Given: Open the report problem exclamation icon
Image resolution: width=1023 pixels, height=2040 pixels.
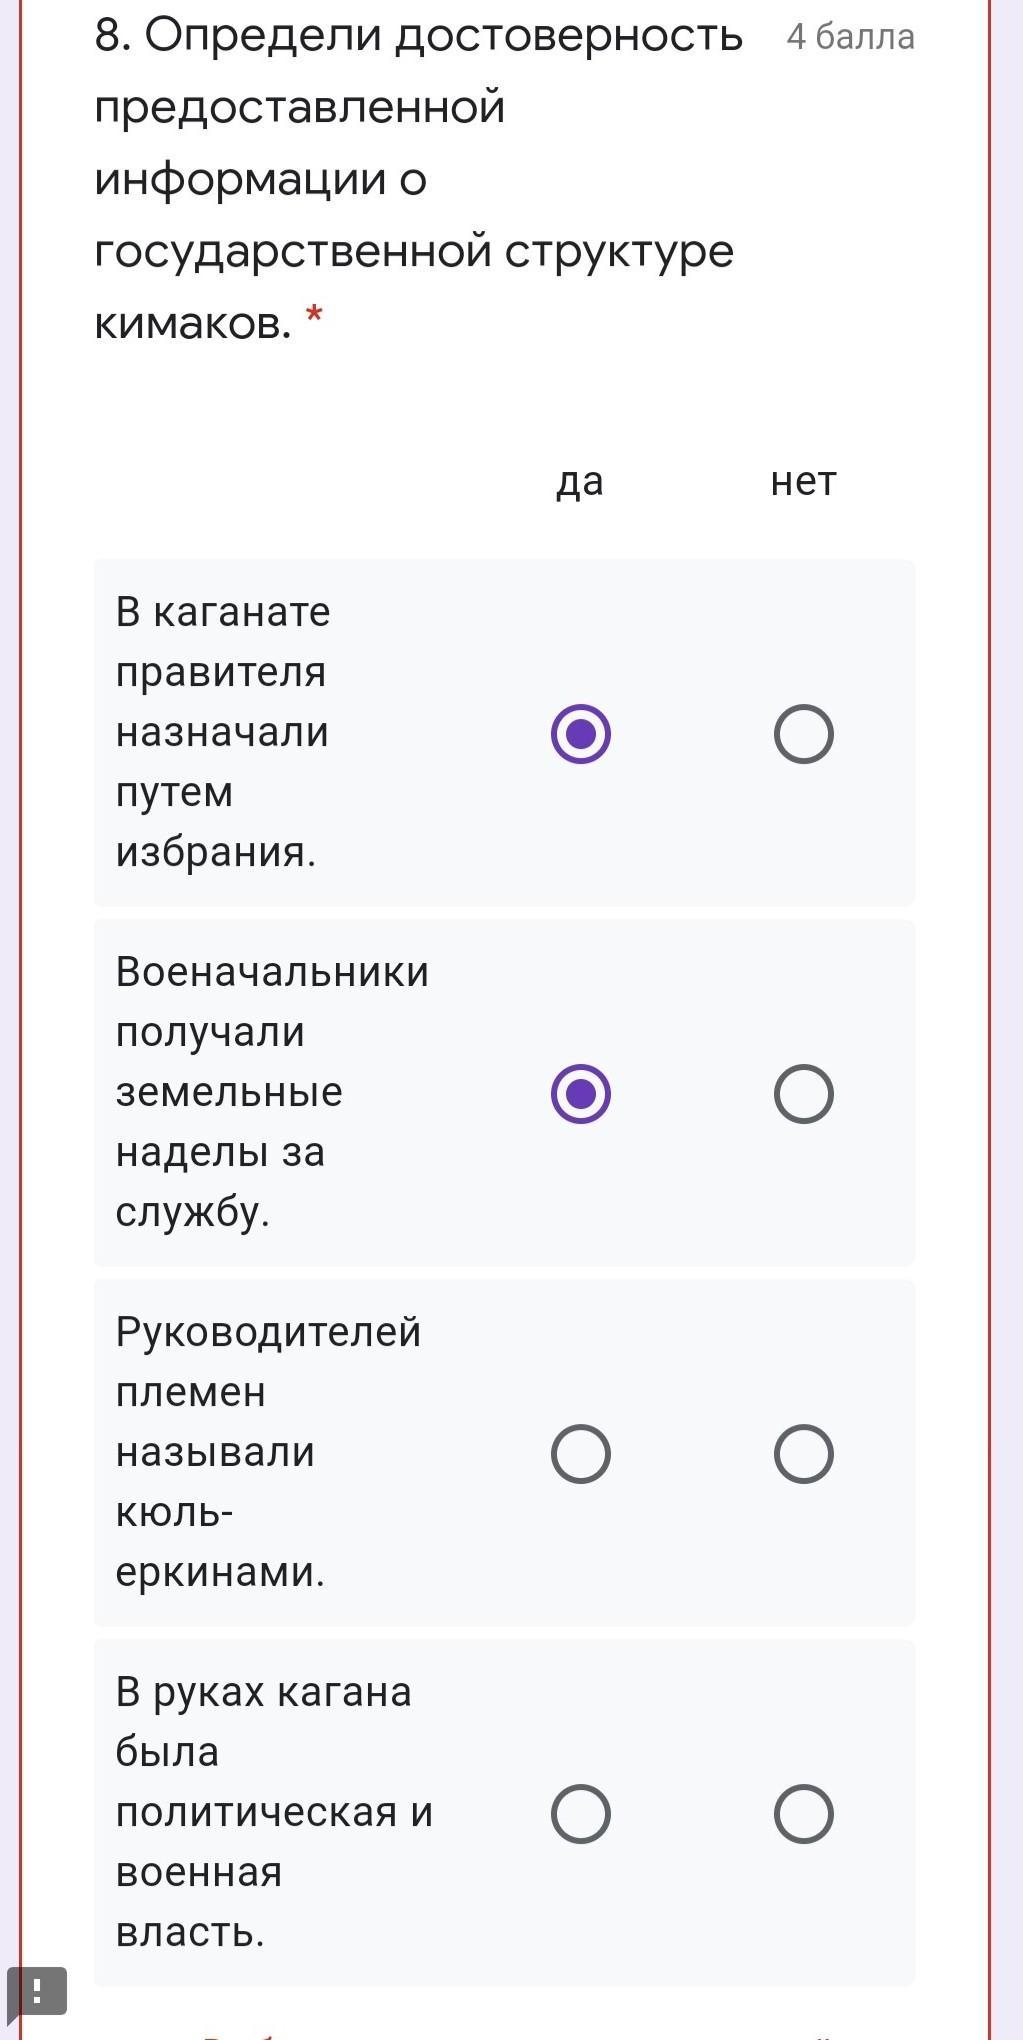Looking at the screenshot, I should 37,1990.
